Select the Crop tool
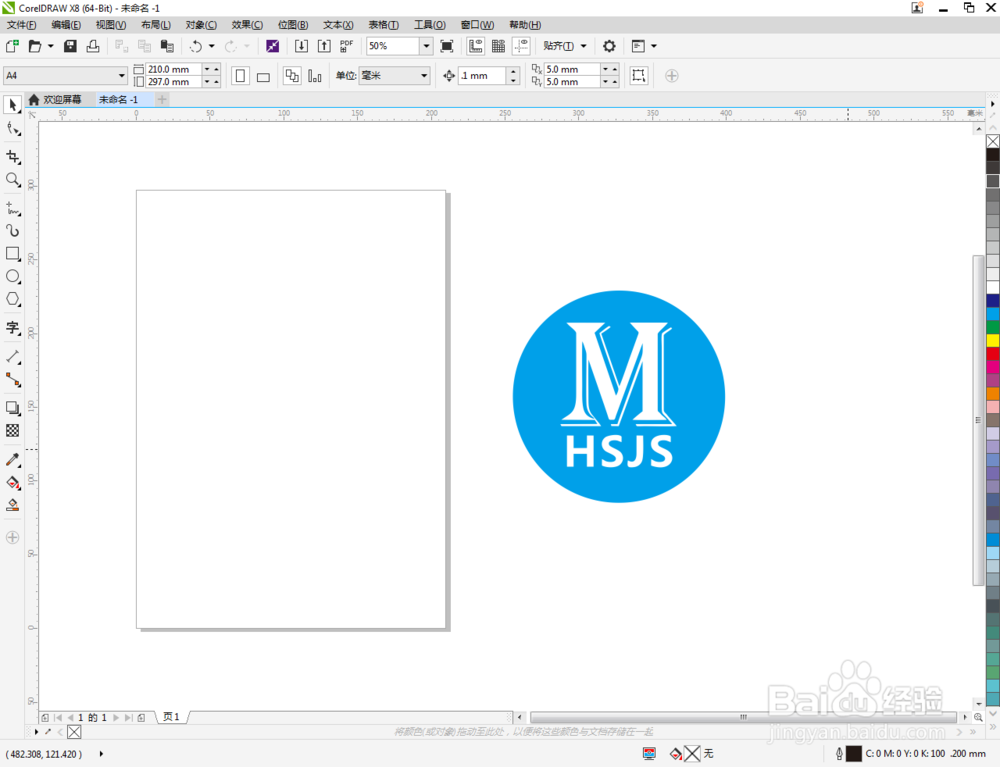This screenshot has height=767, width=1000. tap(13, 157)
